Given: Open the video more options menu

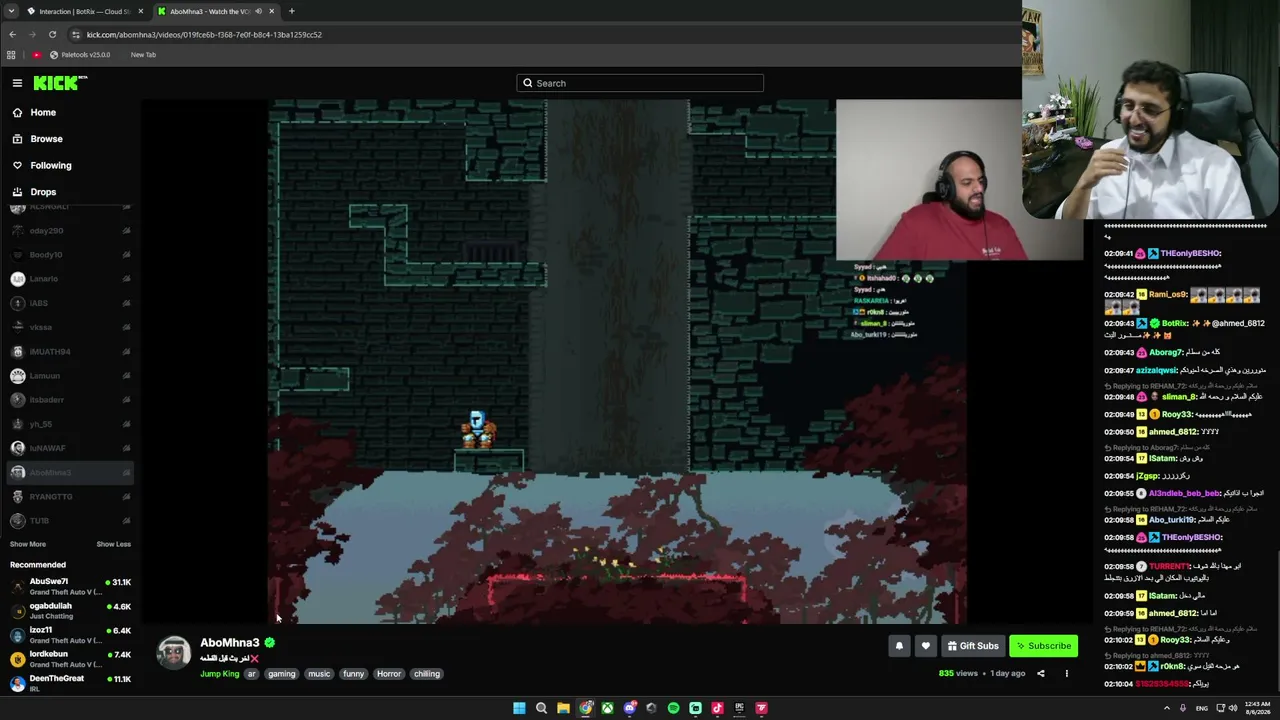Looking at the screenshot, I should (x=1066, y=674).
